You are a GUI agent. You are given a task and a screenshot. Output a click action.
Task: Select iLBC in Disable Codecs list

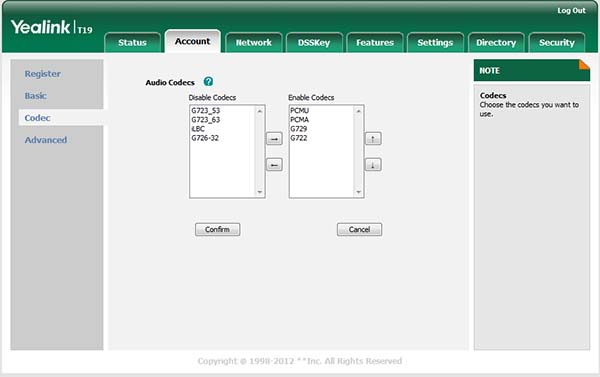pyautogui.click(x=198, y=129)
